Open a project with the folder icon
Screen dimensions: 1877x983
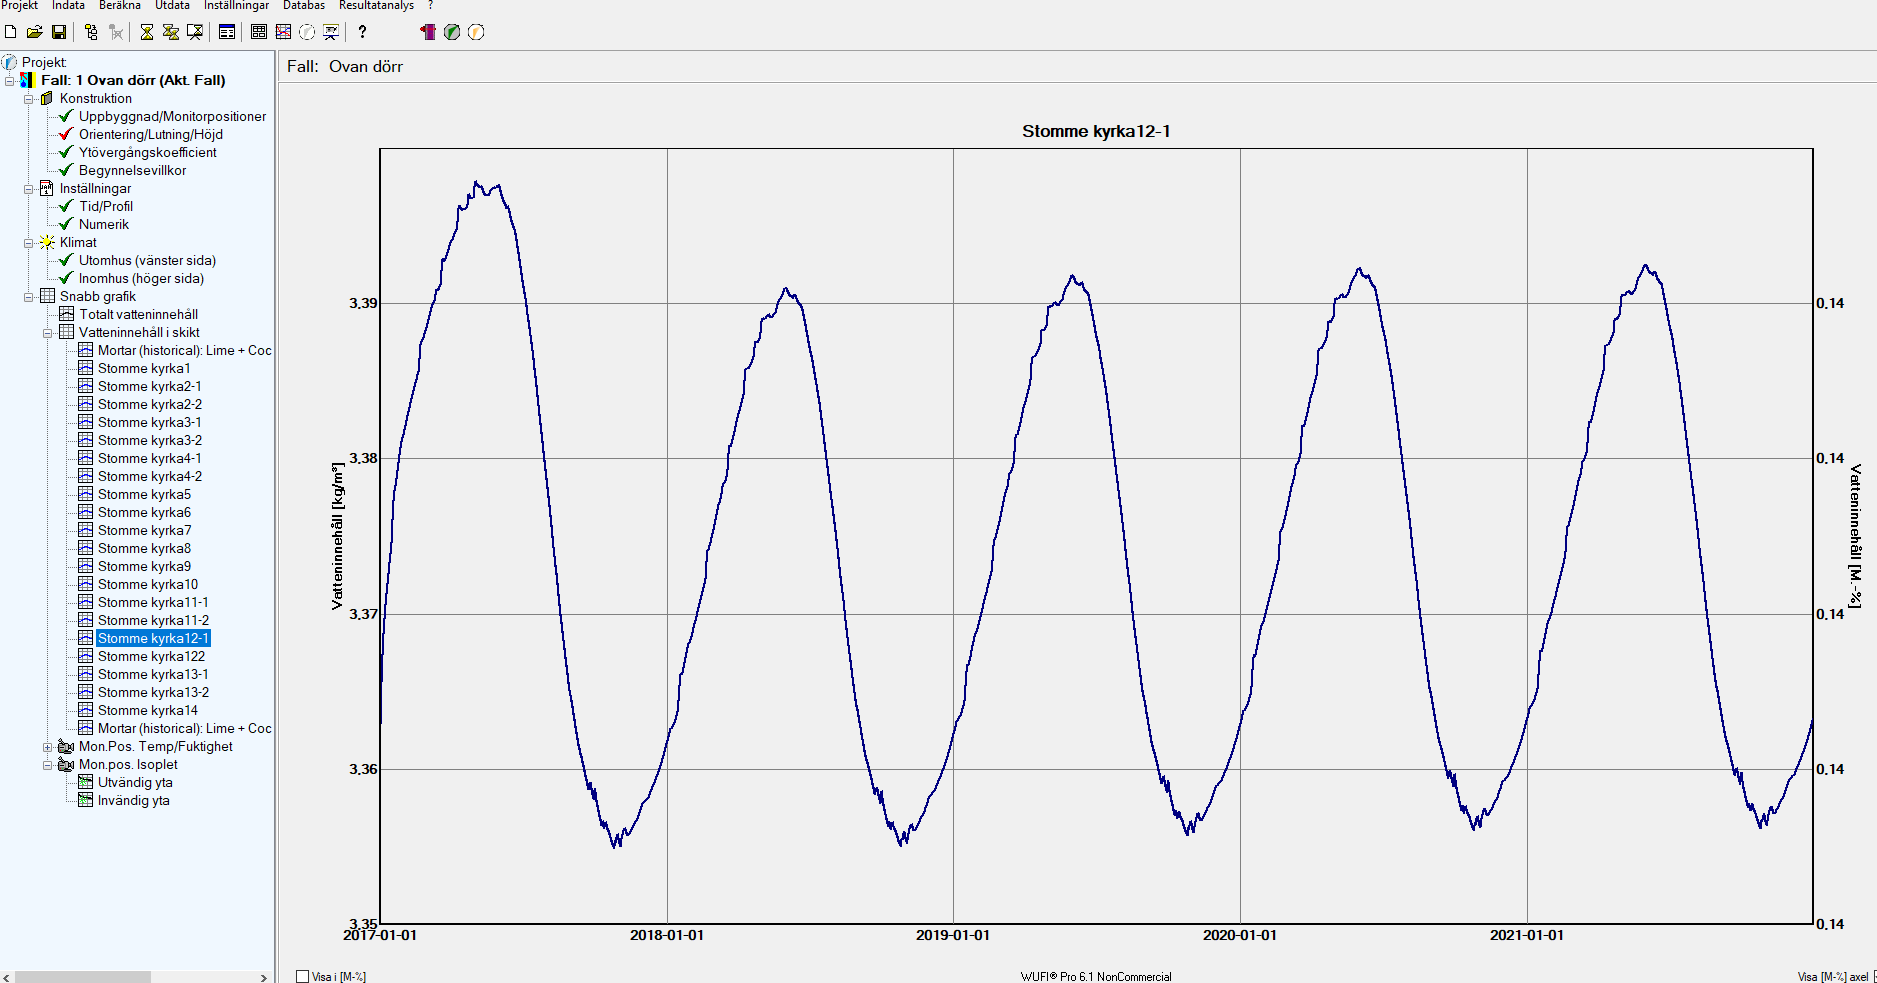click(34, 32)
